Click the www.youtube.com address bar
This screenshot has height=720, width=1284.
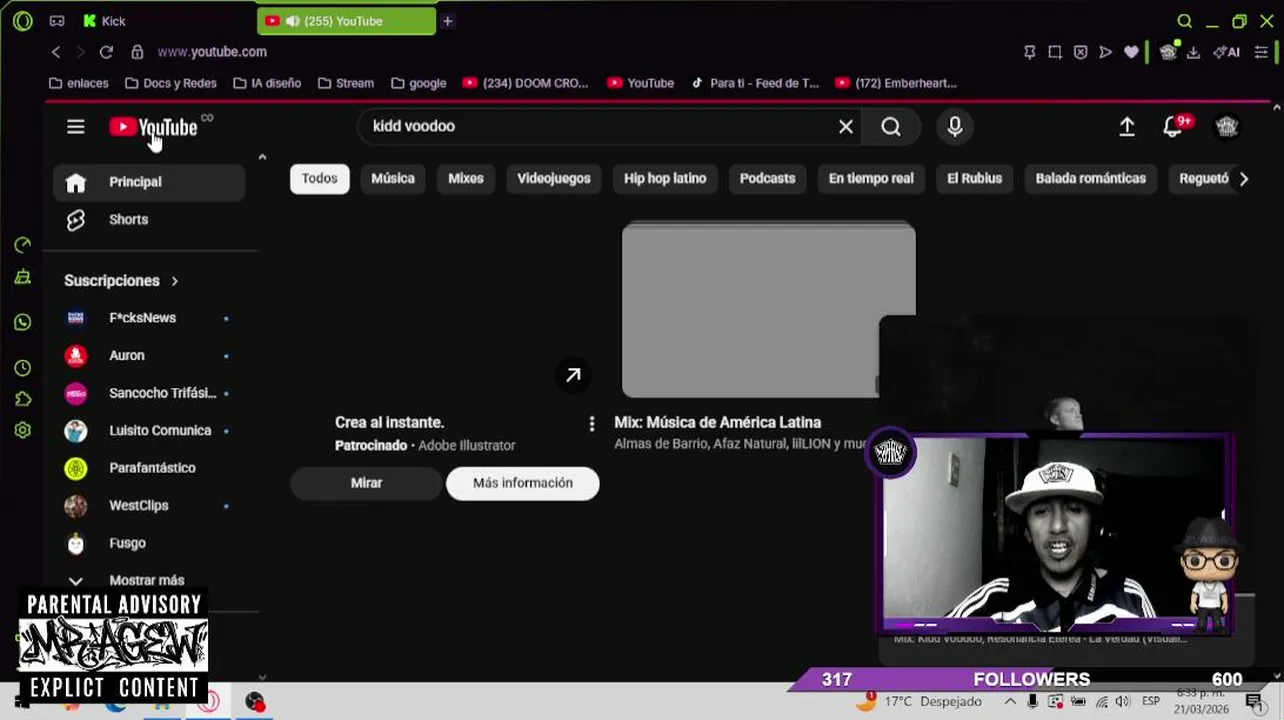pos(212,52)
